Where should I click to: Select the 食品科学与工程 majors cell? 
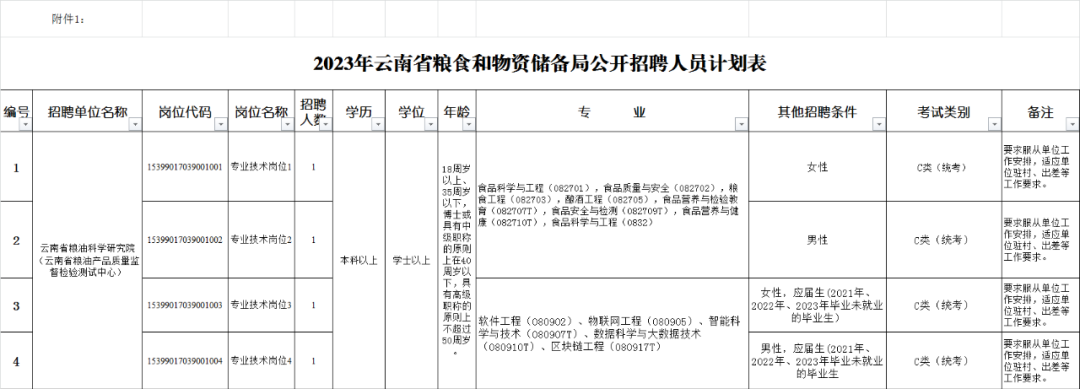[x=612, y=204]
